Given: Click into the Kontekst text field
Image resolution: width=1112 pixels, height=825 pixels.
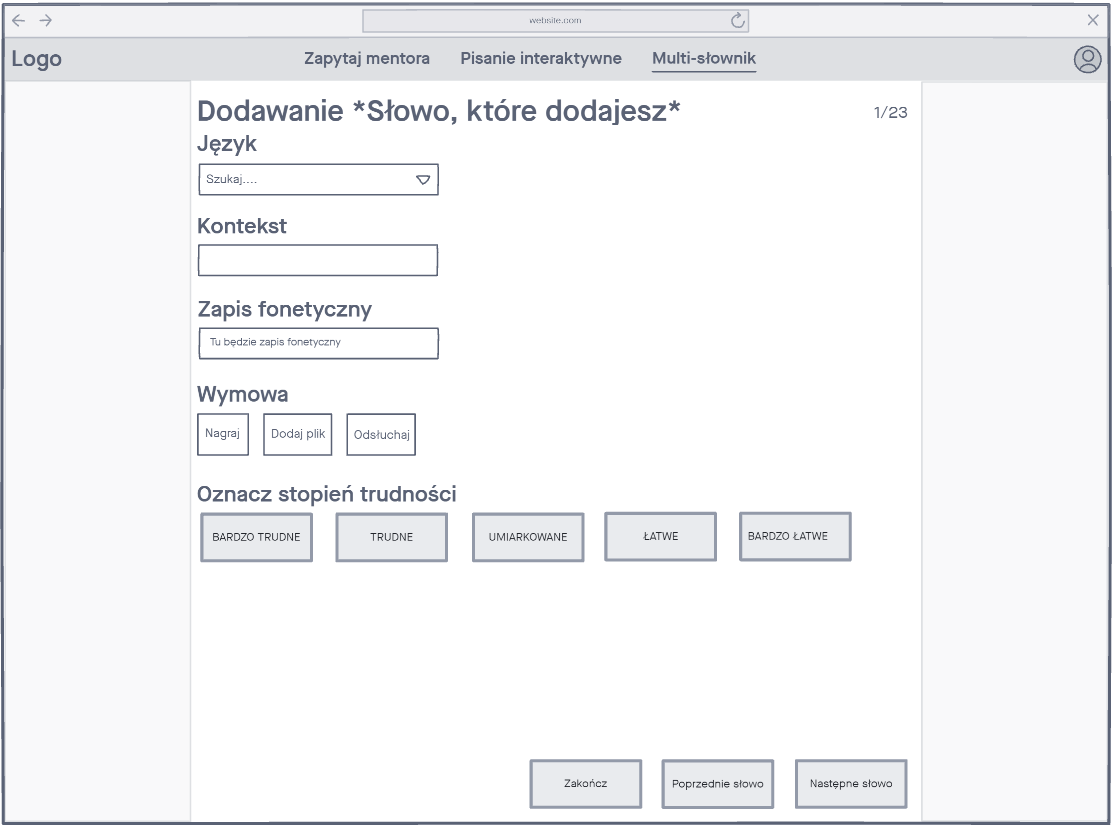Looking at the screenshot, I should point(318,260).
